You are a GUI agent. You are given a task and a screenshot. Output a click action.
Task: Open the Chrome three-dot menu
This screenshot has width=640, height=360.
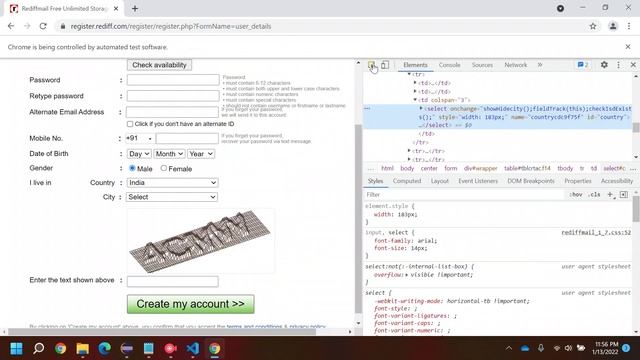click(x=629, y=26)
